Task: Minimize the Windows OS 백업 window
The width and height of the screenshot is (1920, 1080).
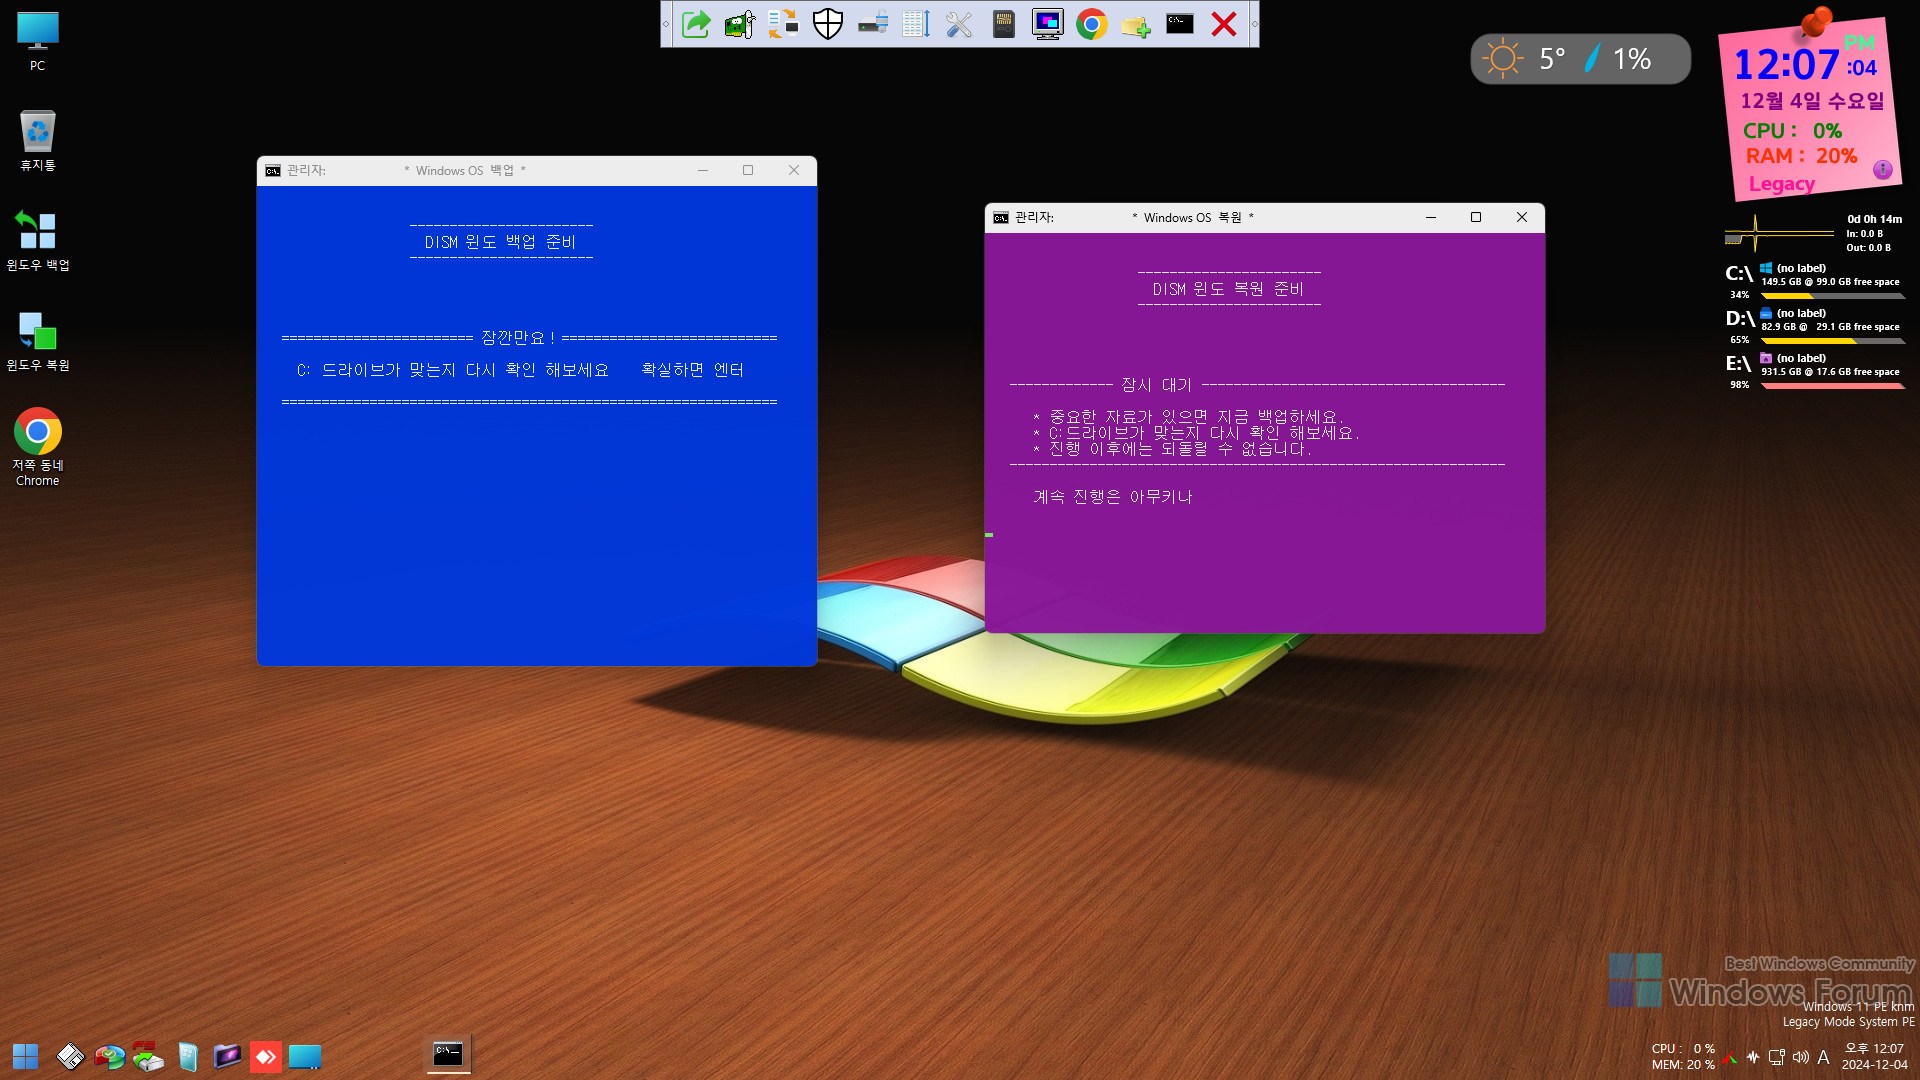Action: [x=703, y=170]
